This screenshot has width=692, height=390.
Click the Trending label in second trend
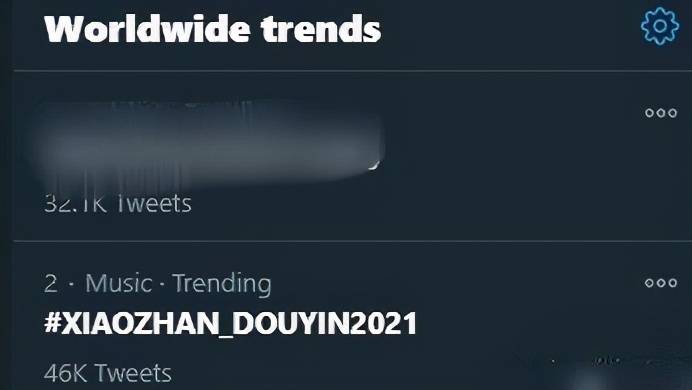[x=222, y=284]
